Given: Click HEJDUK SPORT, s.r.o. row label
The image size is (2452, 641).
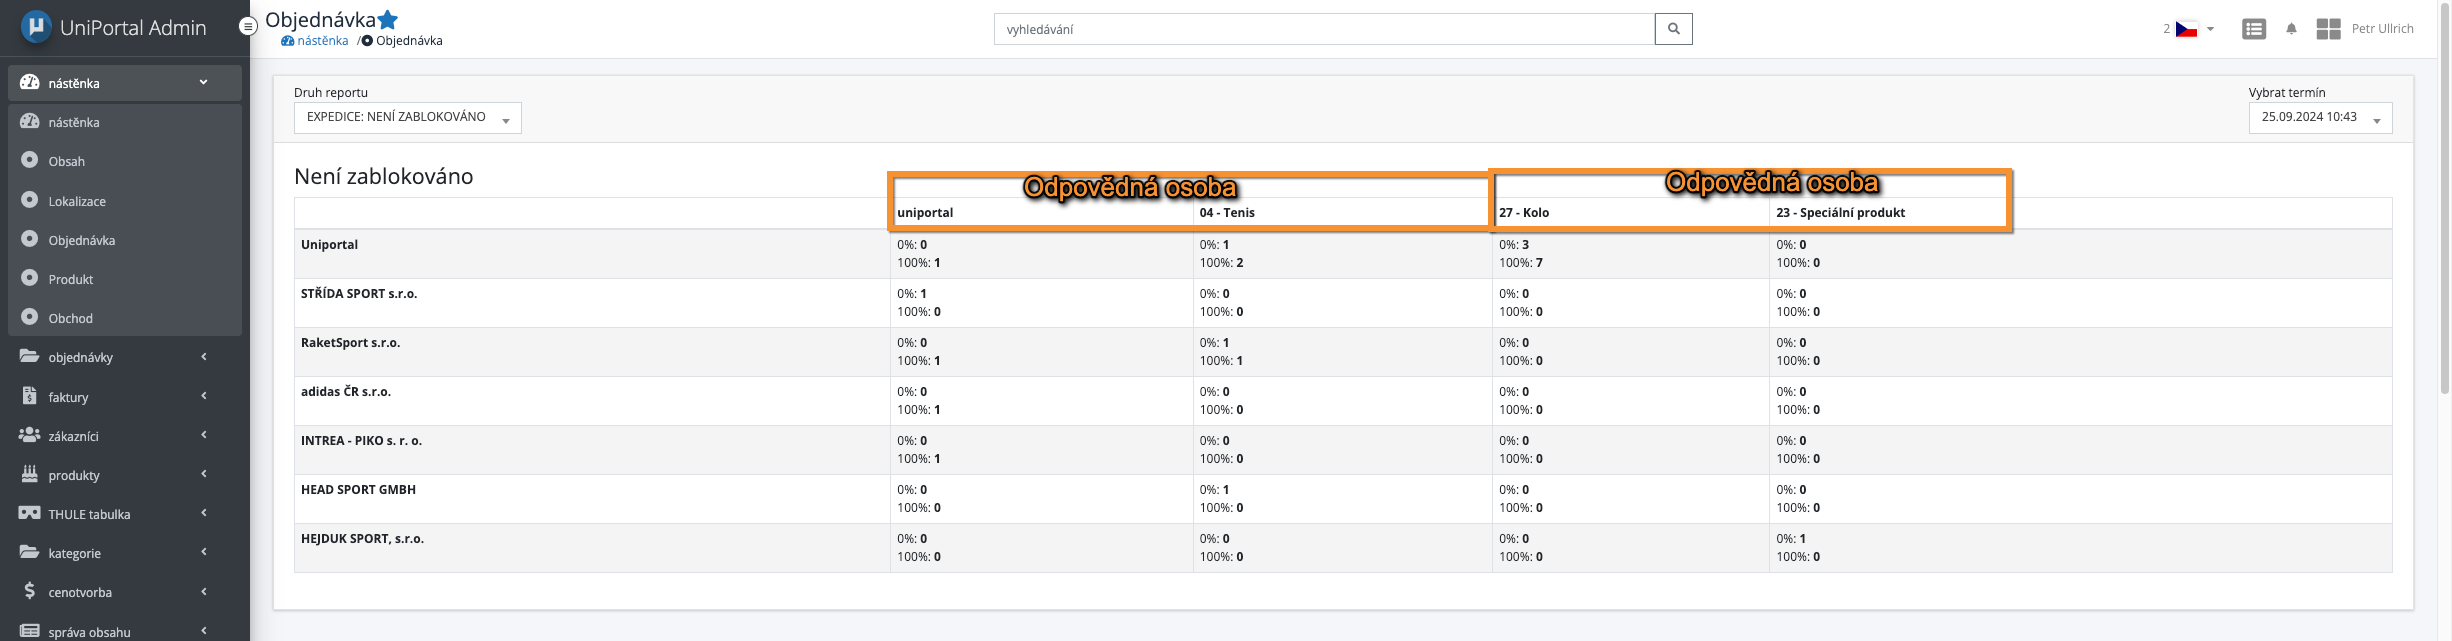Looking at the screenshot, I should coord(362,539).
